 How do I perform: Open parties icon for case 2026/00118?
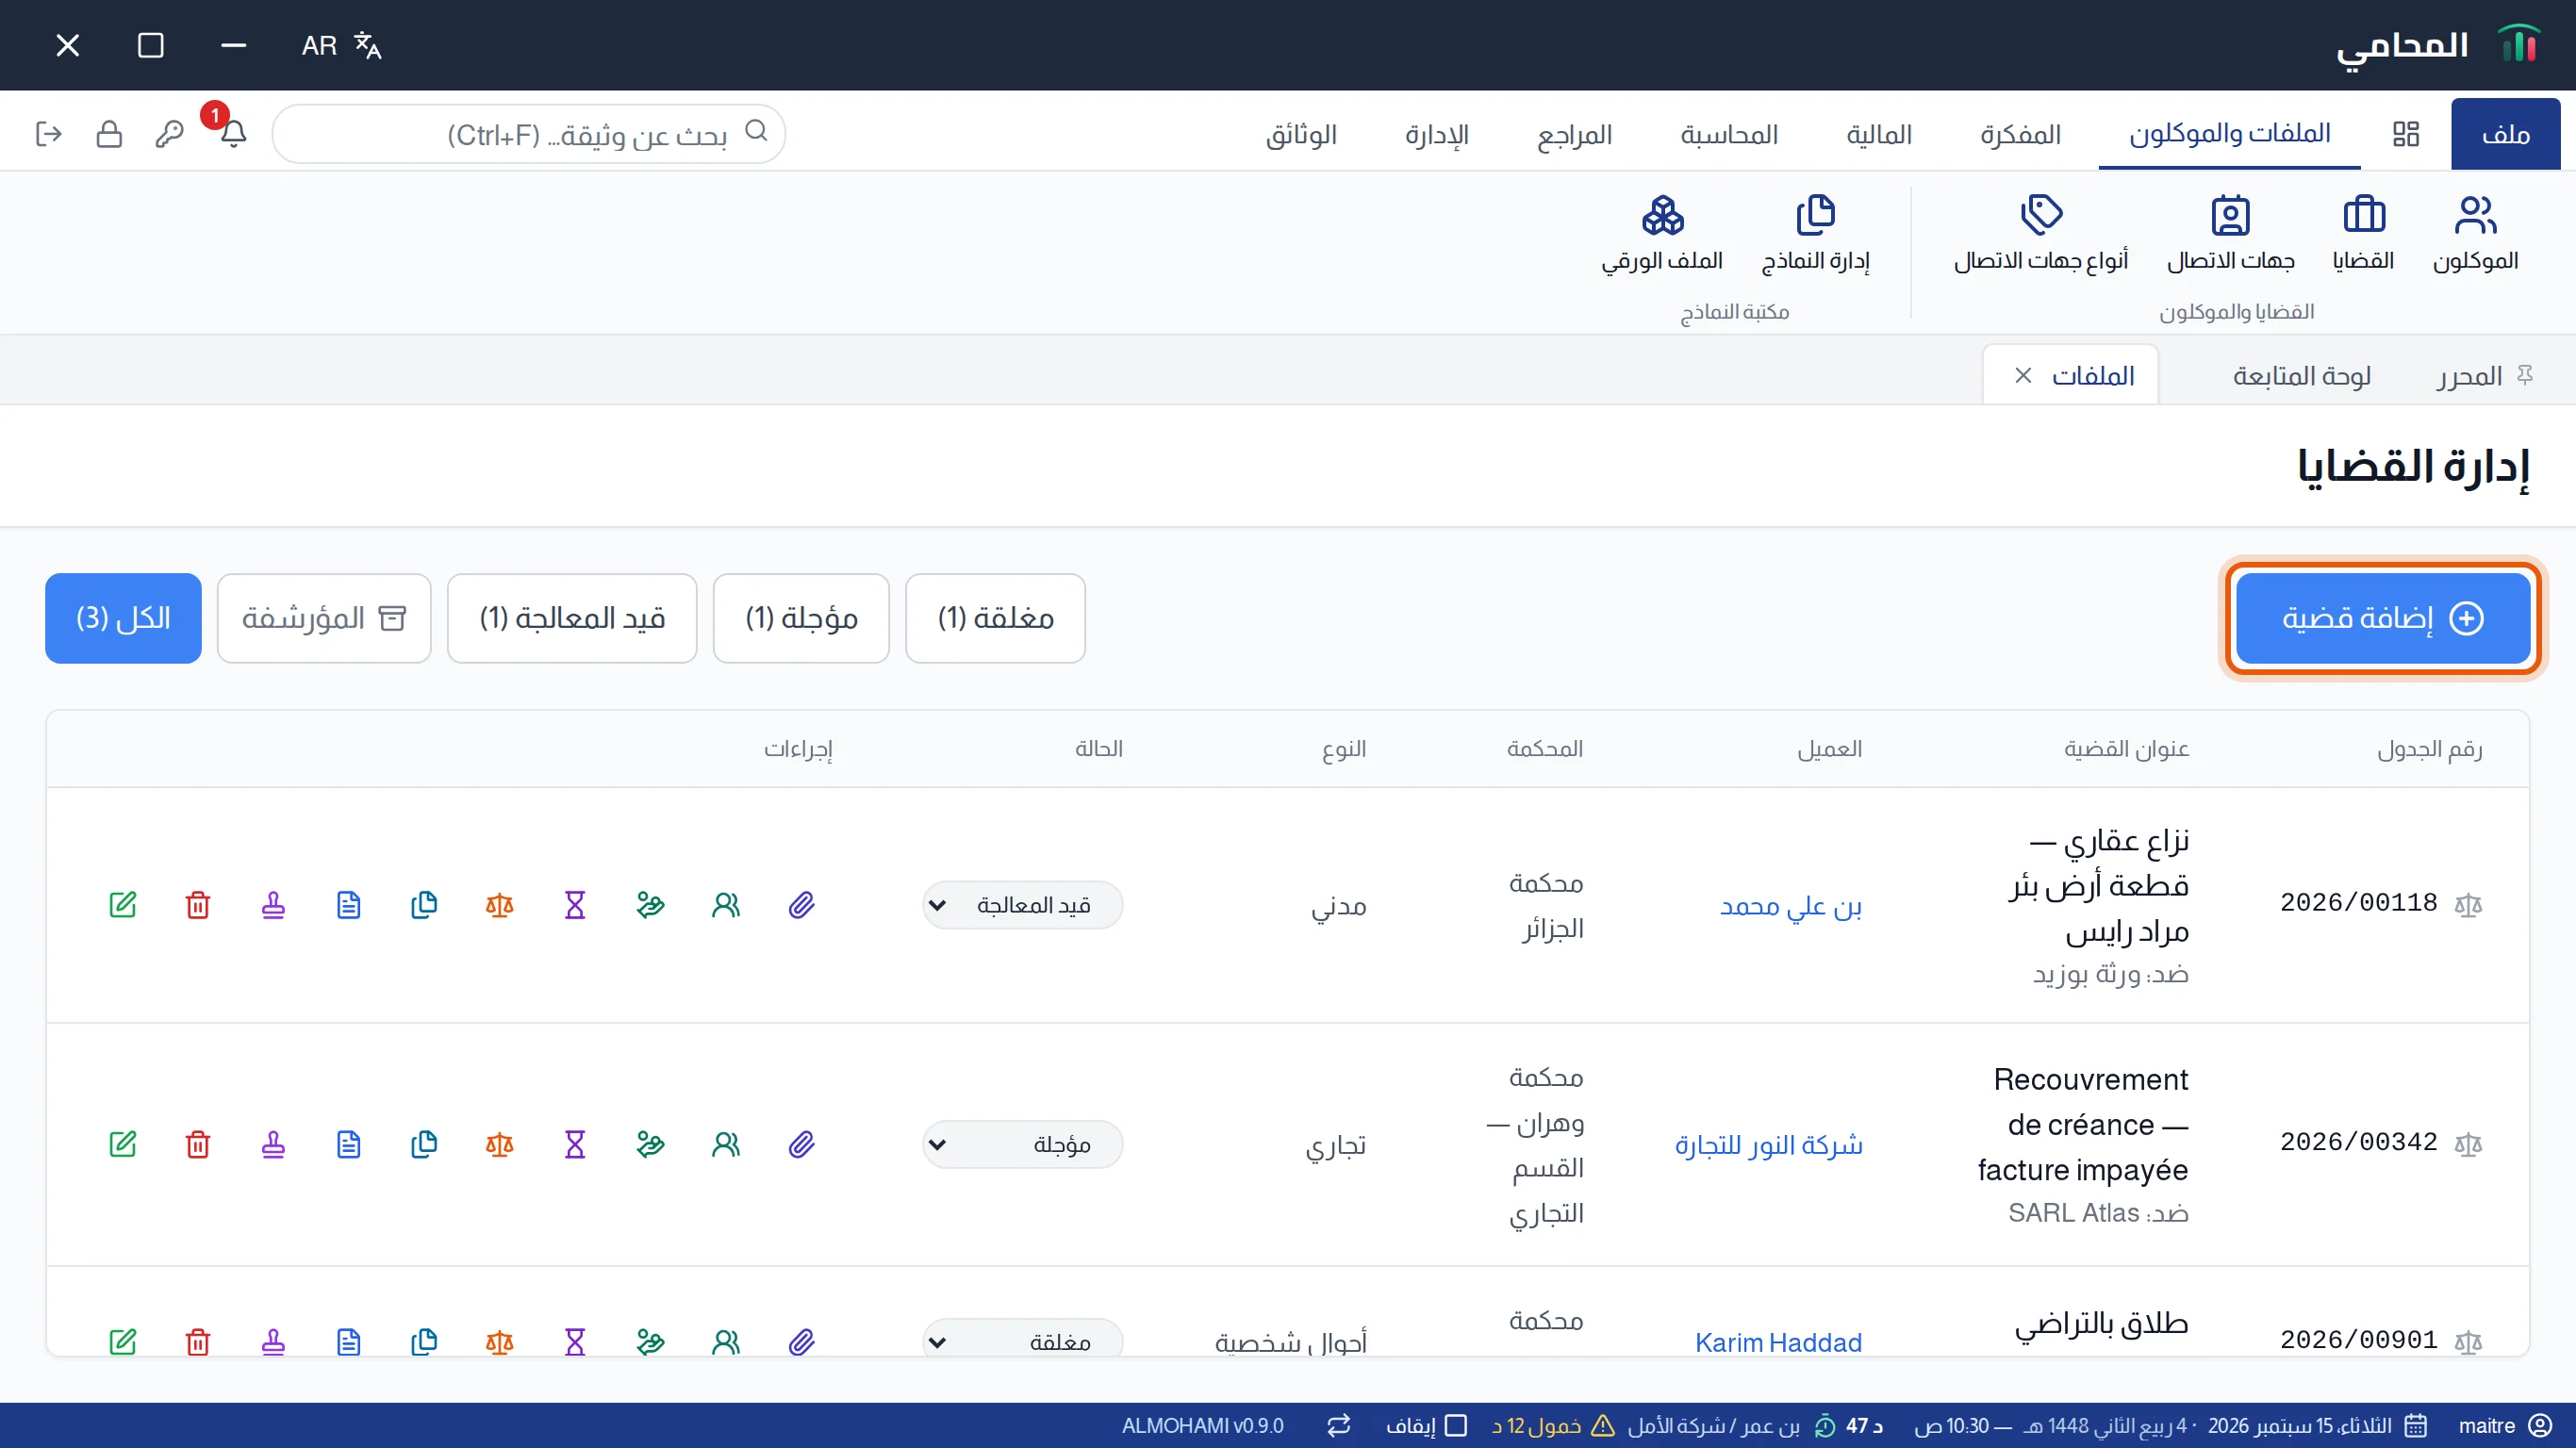[x=726, y=905]
